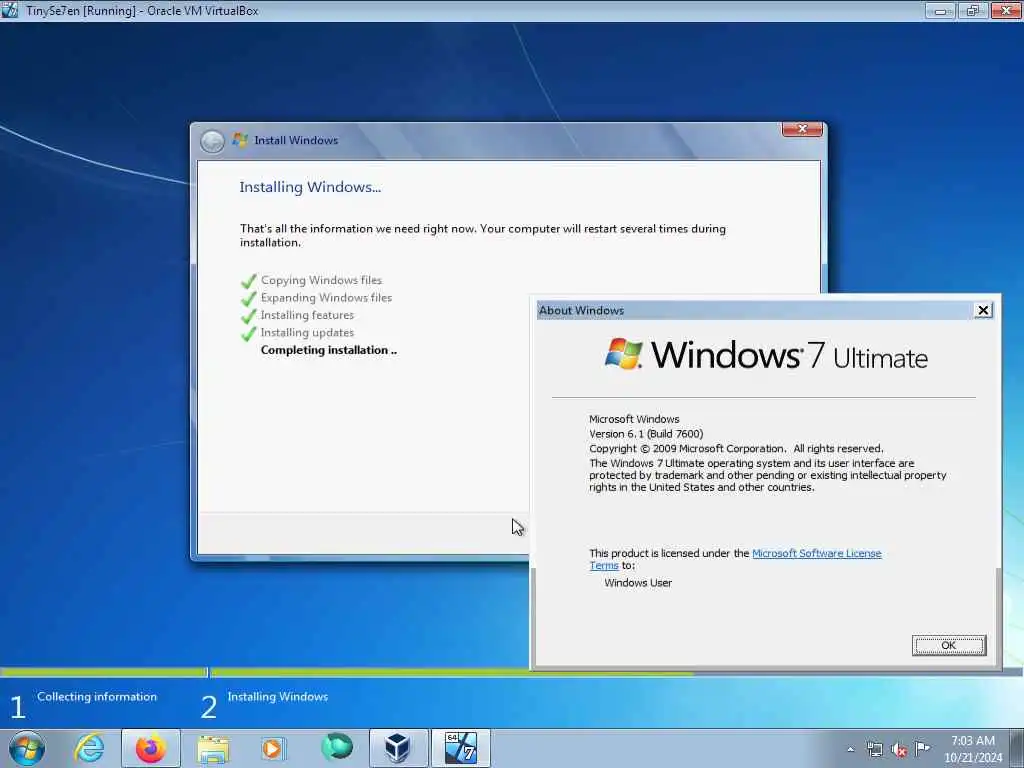Click the copyright 2009 Microsoft line
Viewport: 1024px width, 768px height.
tap(736, 449)
